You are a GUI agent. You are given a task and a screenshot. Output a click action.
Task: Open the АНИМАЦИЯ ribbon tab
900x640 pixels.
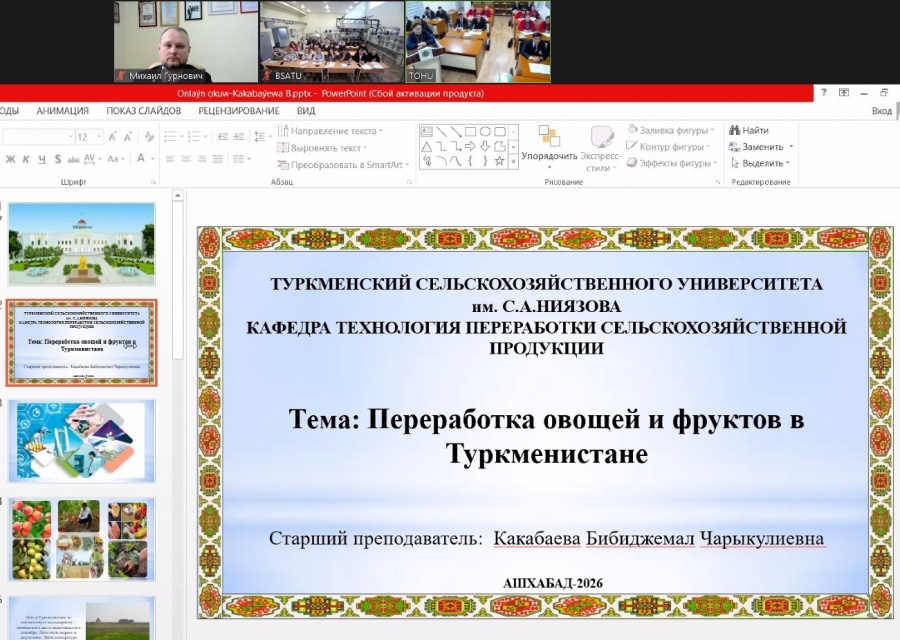point(62,111)
